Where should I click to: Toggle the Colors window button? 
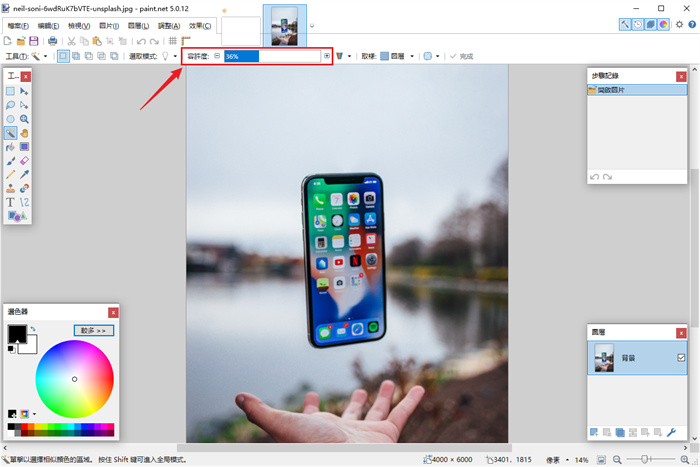662,25
